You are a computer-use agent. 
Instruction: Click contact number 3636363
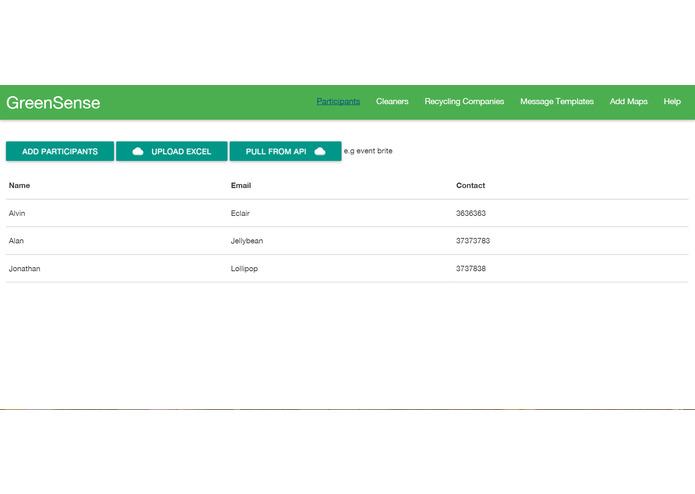(x=471, y=213)
